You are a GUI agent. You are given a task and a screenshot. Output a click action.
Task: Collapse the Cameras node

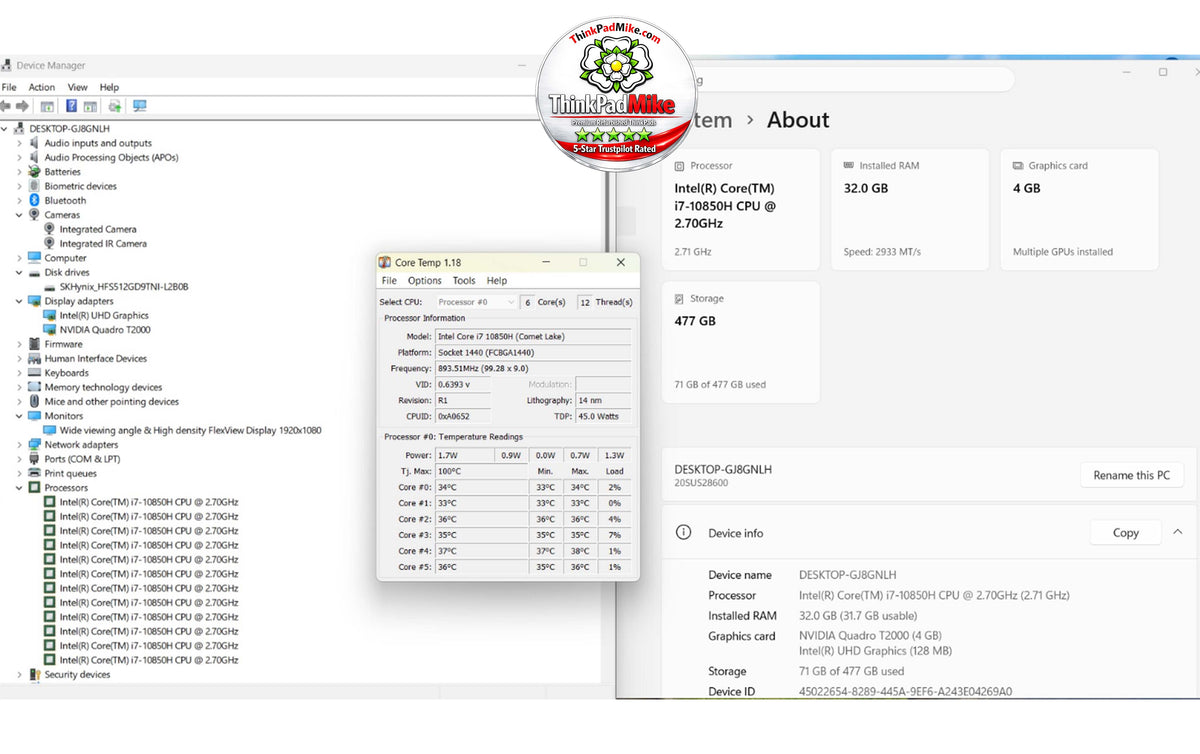click(19, 215)
